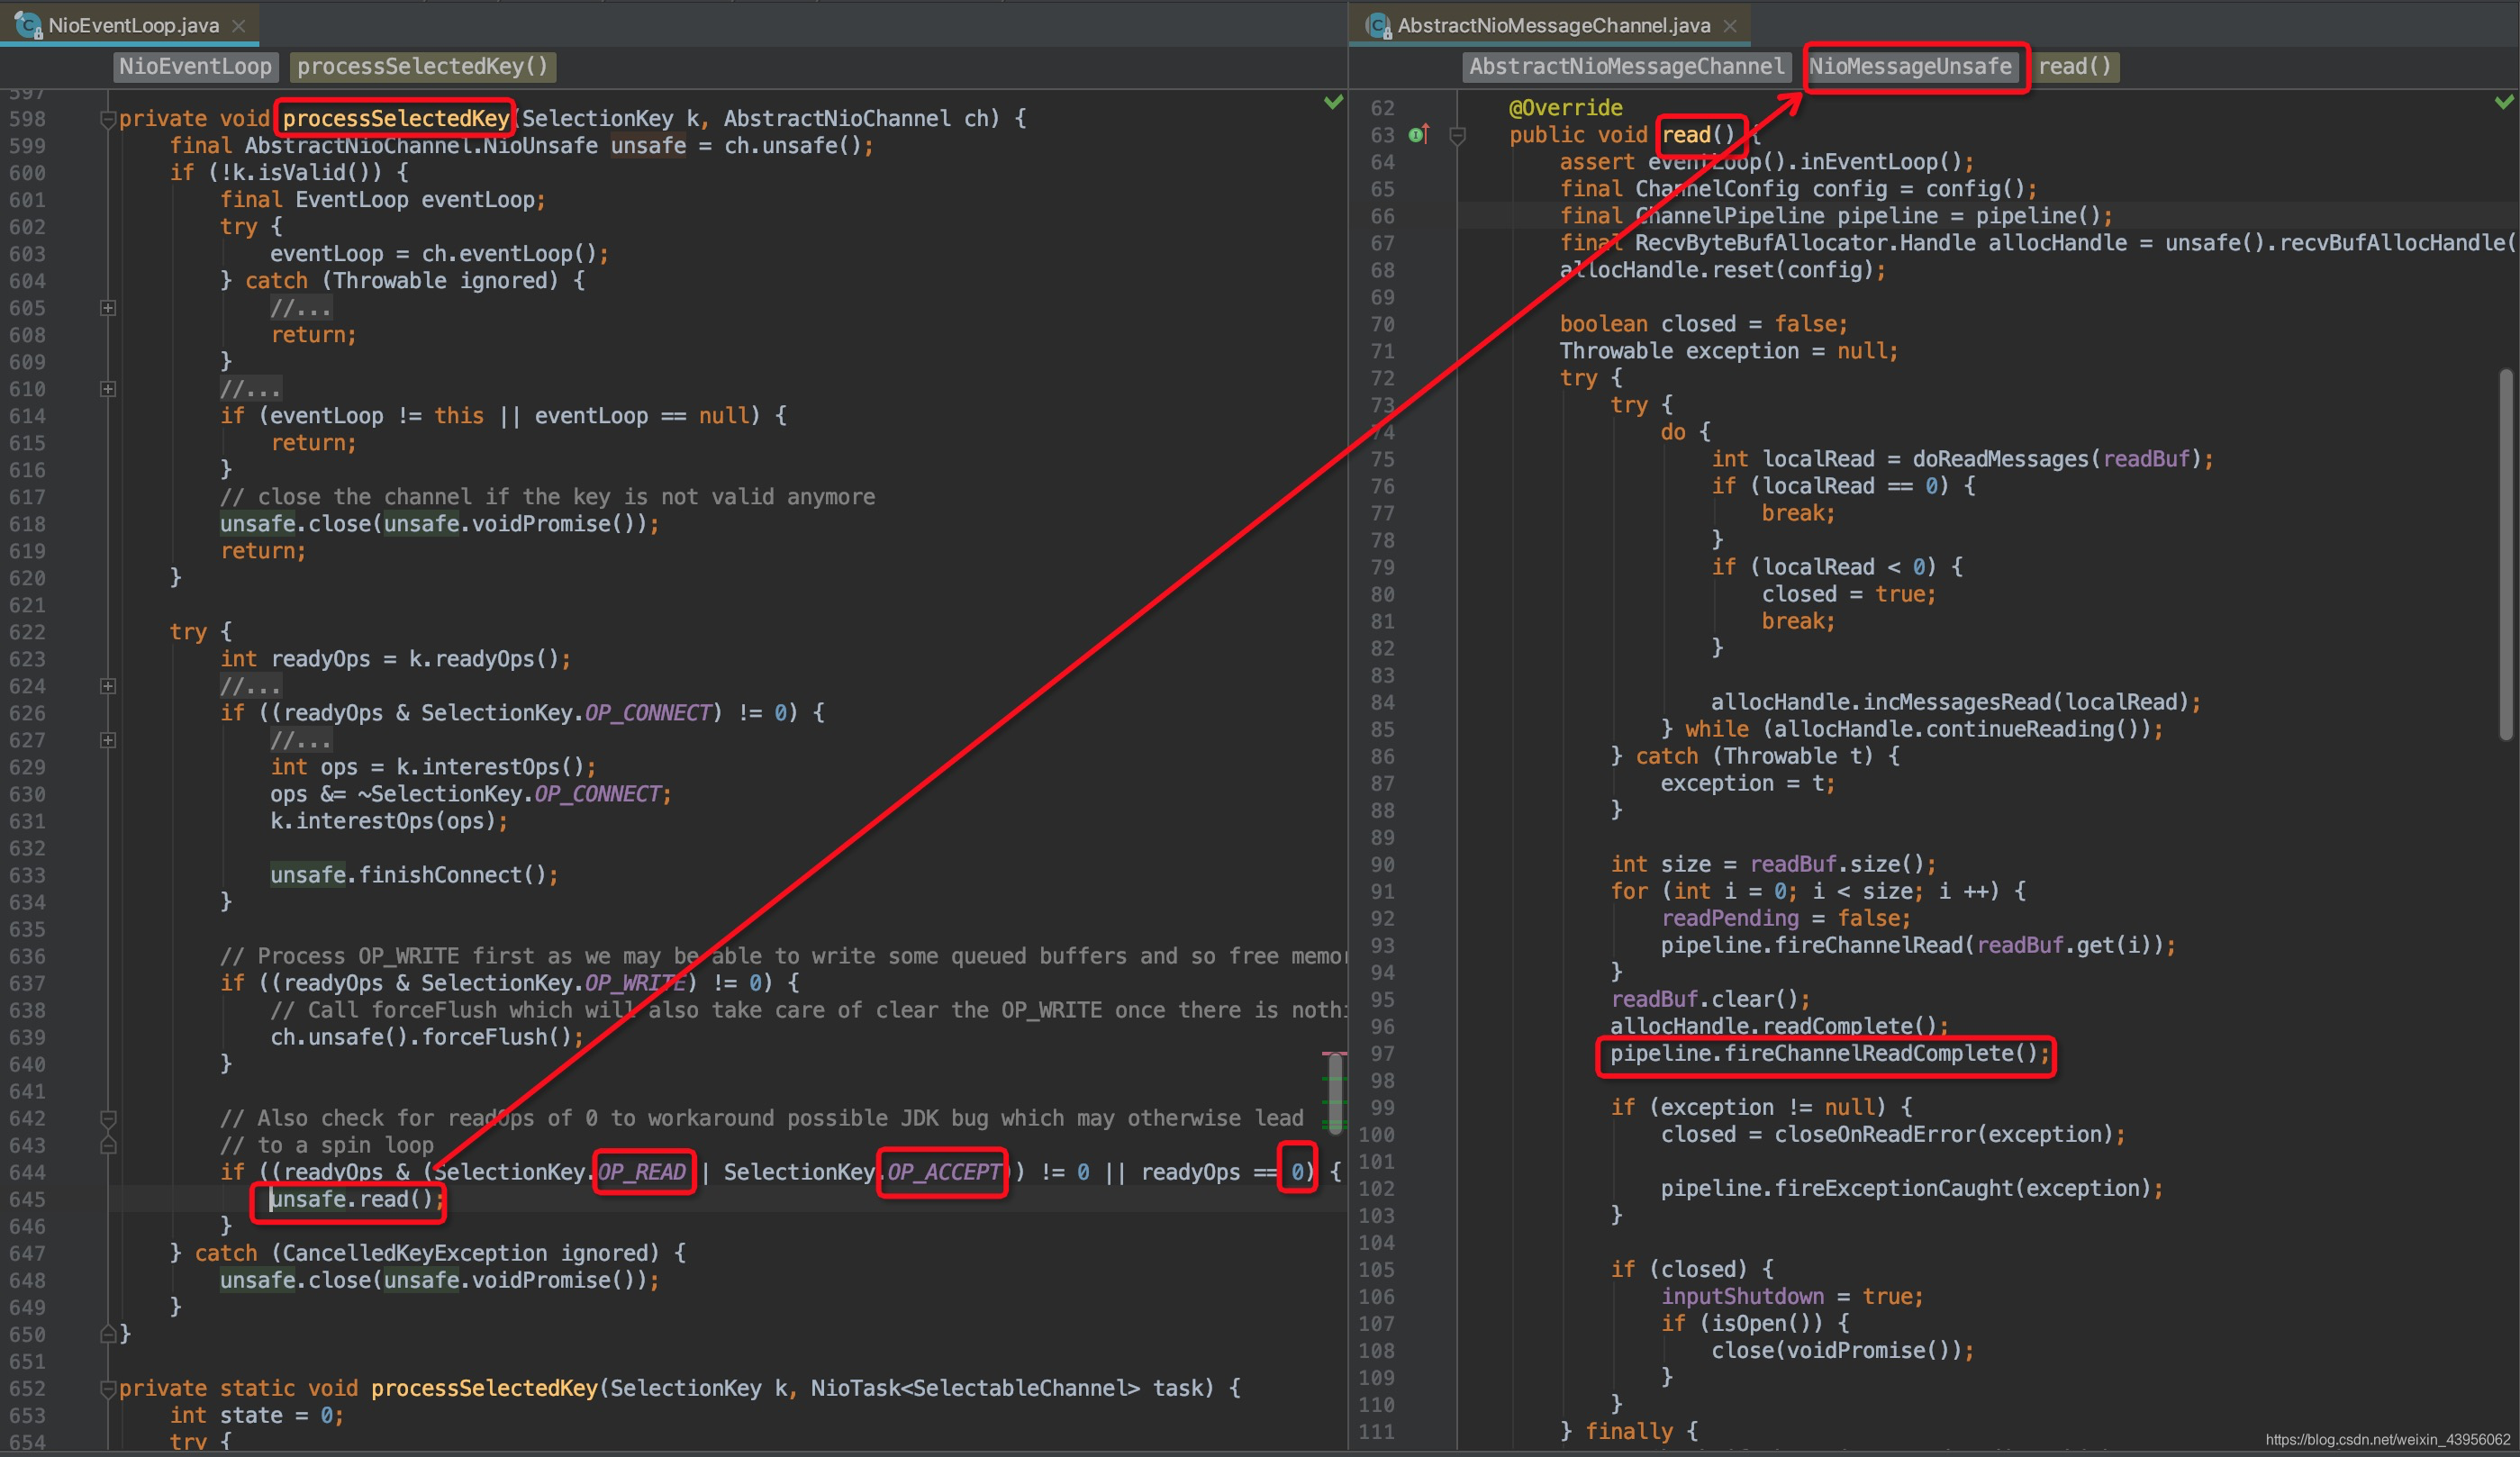Select the processSelectedKey() breadcrumb
The width and height of the screenshot is (2520, 1457).
(x=422, y=66)
